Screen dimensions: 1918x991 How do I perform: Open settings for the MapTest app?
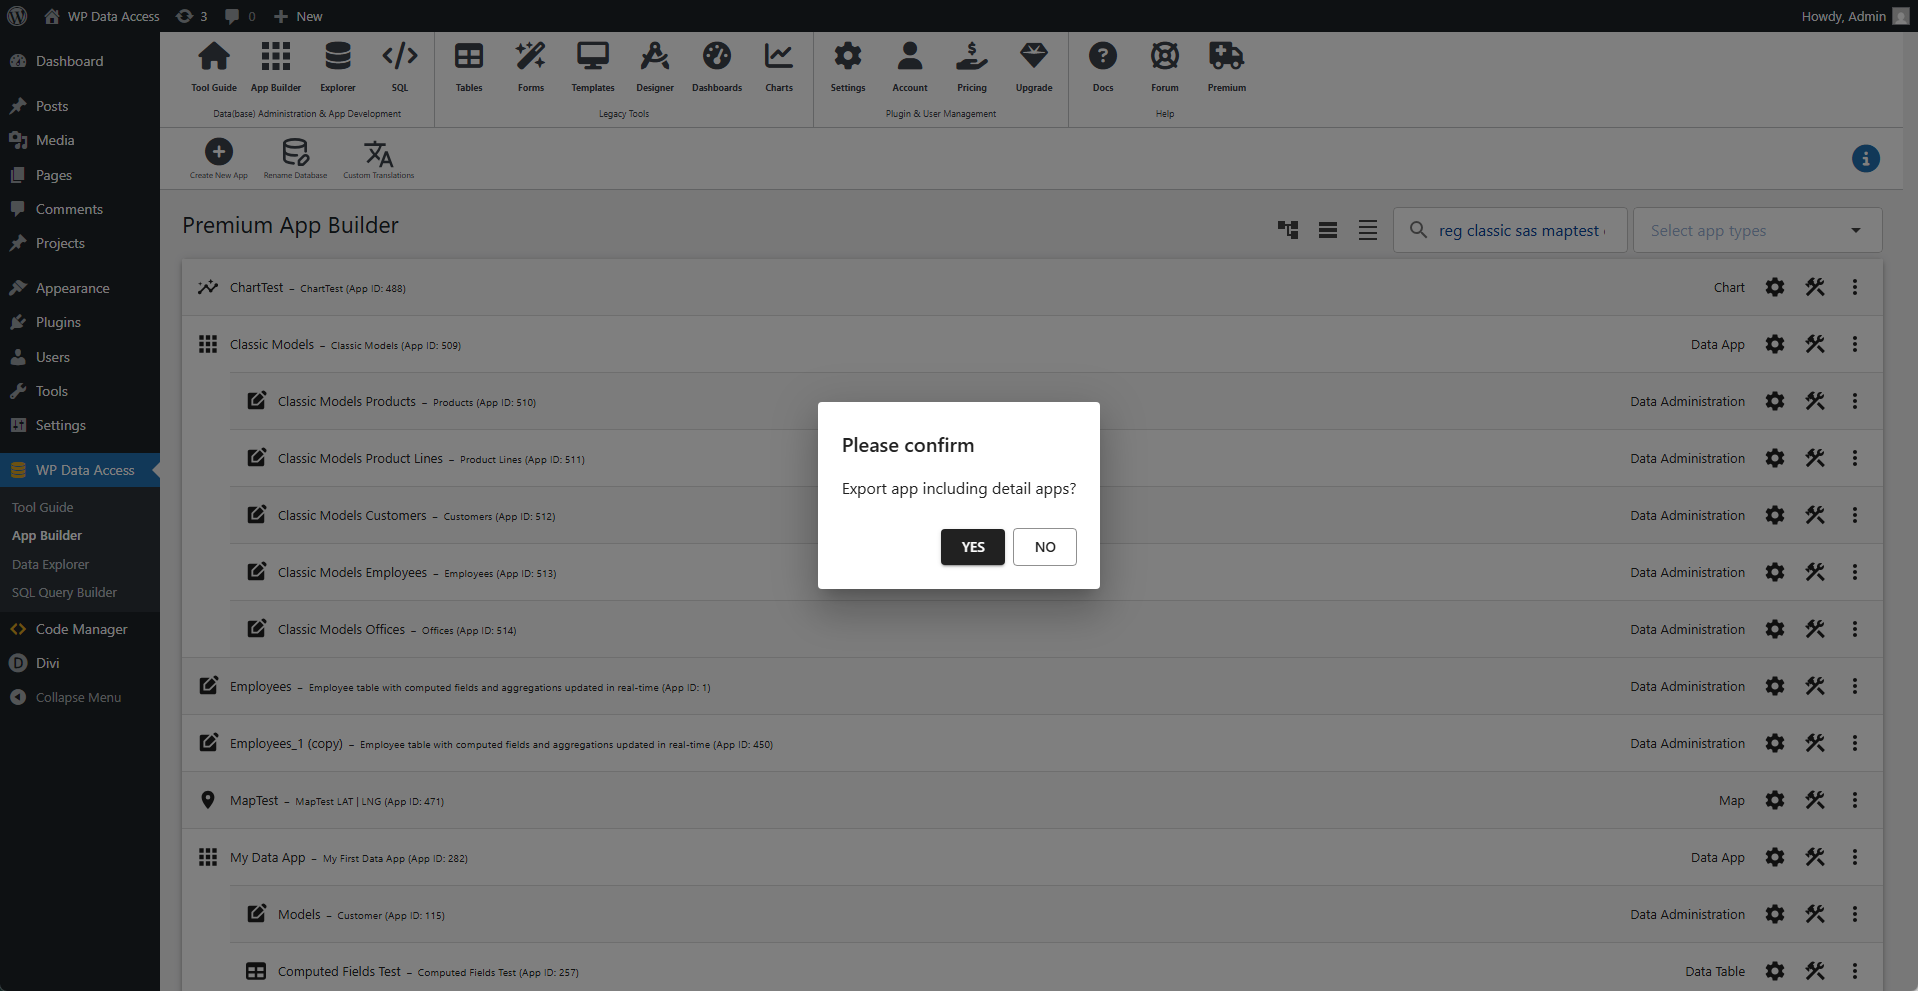coord(1775,800)
